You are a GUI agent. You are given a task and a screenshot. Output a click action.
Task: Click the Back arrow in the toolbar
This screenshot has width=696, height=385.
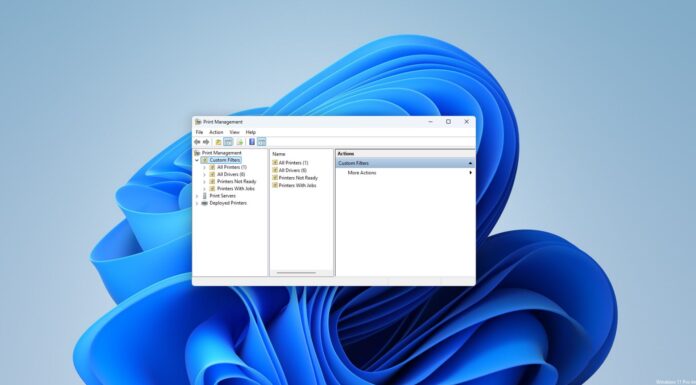(x=197, y=142)
